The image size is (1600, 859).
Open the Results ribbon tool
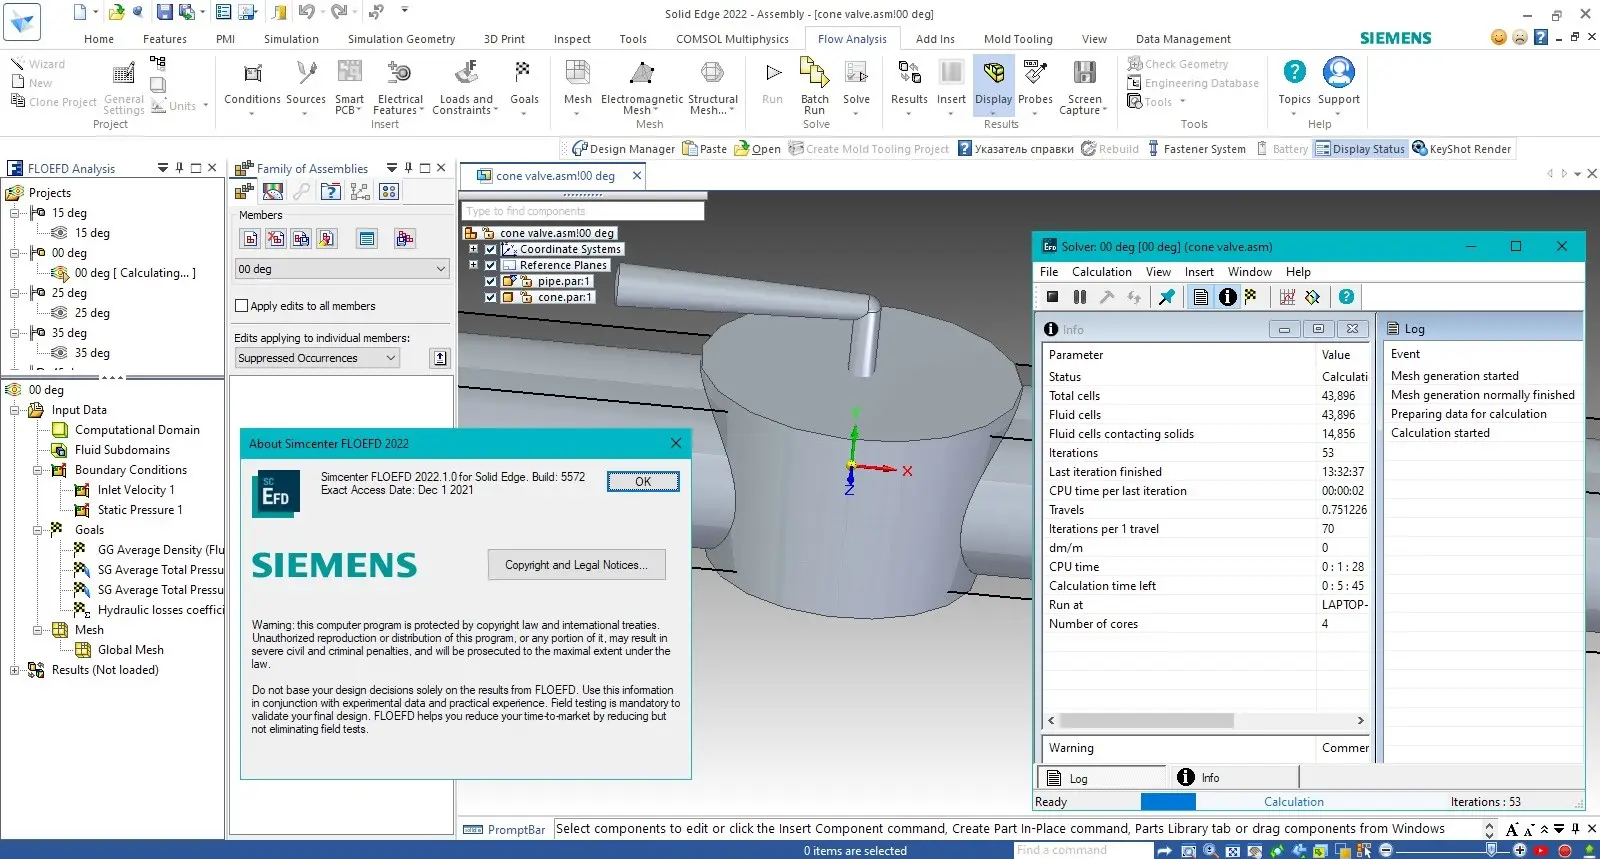[909, 86]
